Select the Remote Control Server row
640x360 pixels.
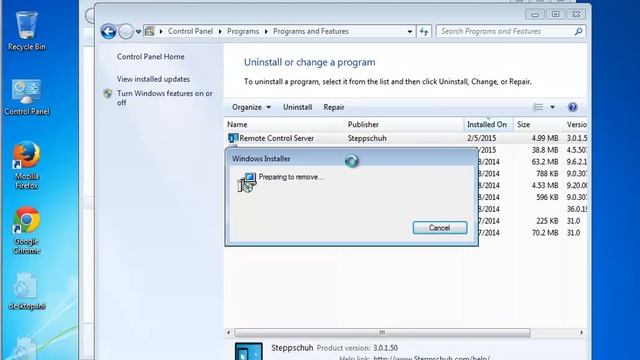(406, 138)
